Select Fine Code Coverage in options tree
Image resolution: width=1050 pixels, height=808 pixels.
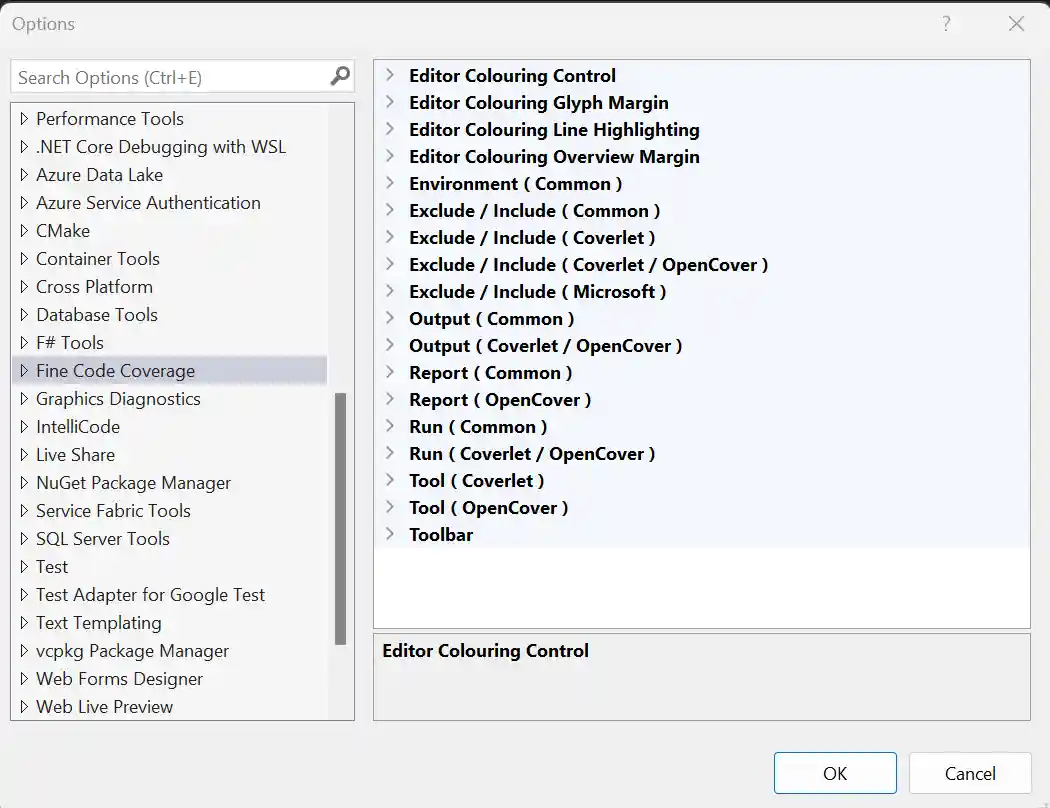coord(115,370)
